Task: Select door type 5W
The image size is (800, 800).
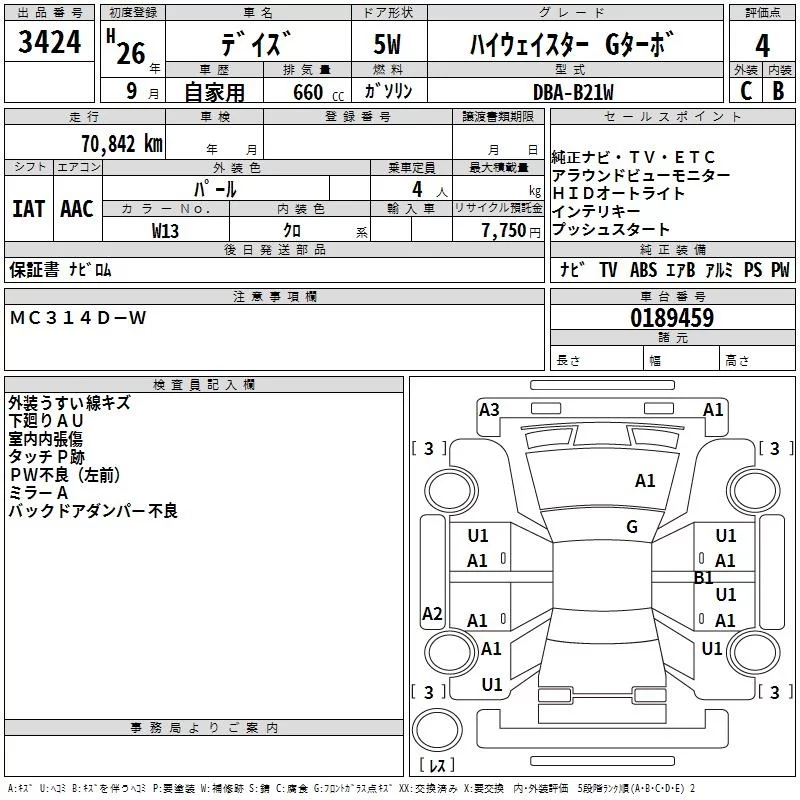Action: (387, 44)
